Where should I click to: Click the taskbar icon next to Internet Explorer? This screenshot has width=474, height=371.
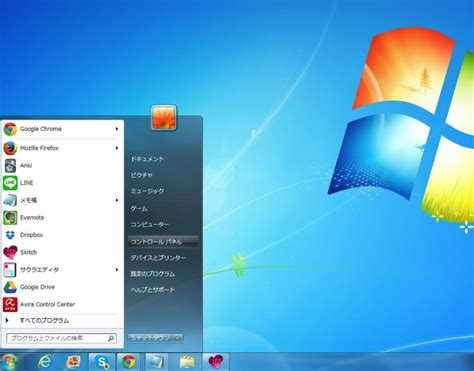73,362
